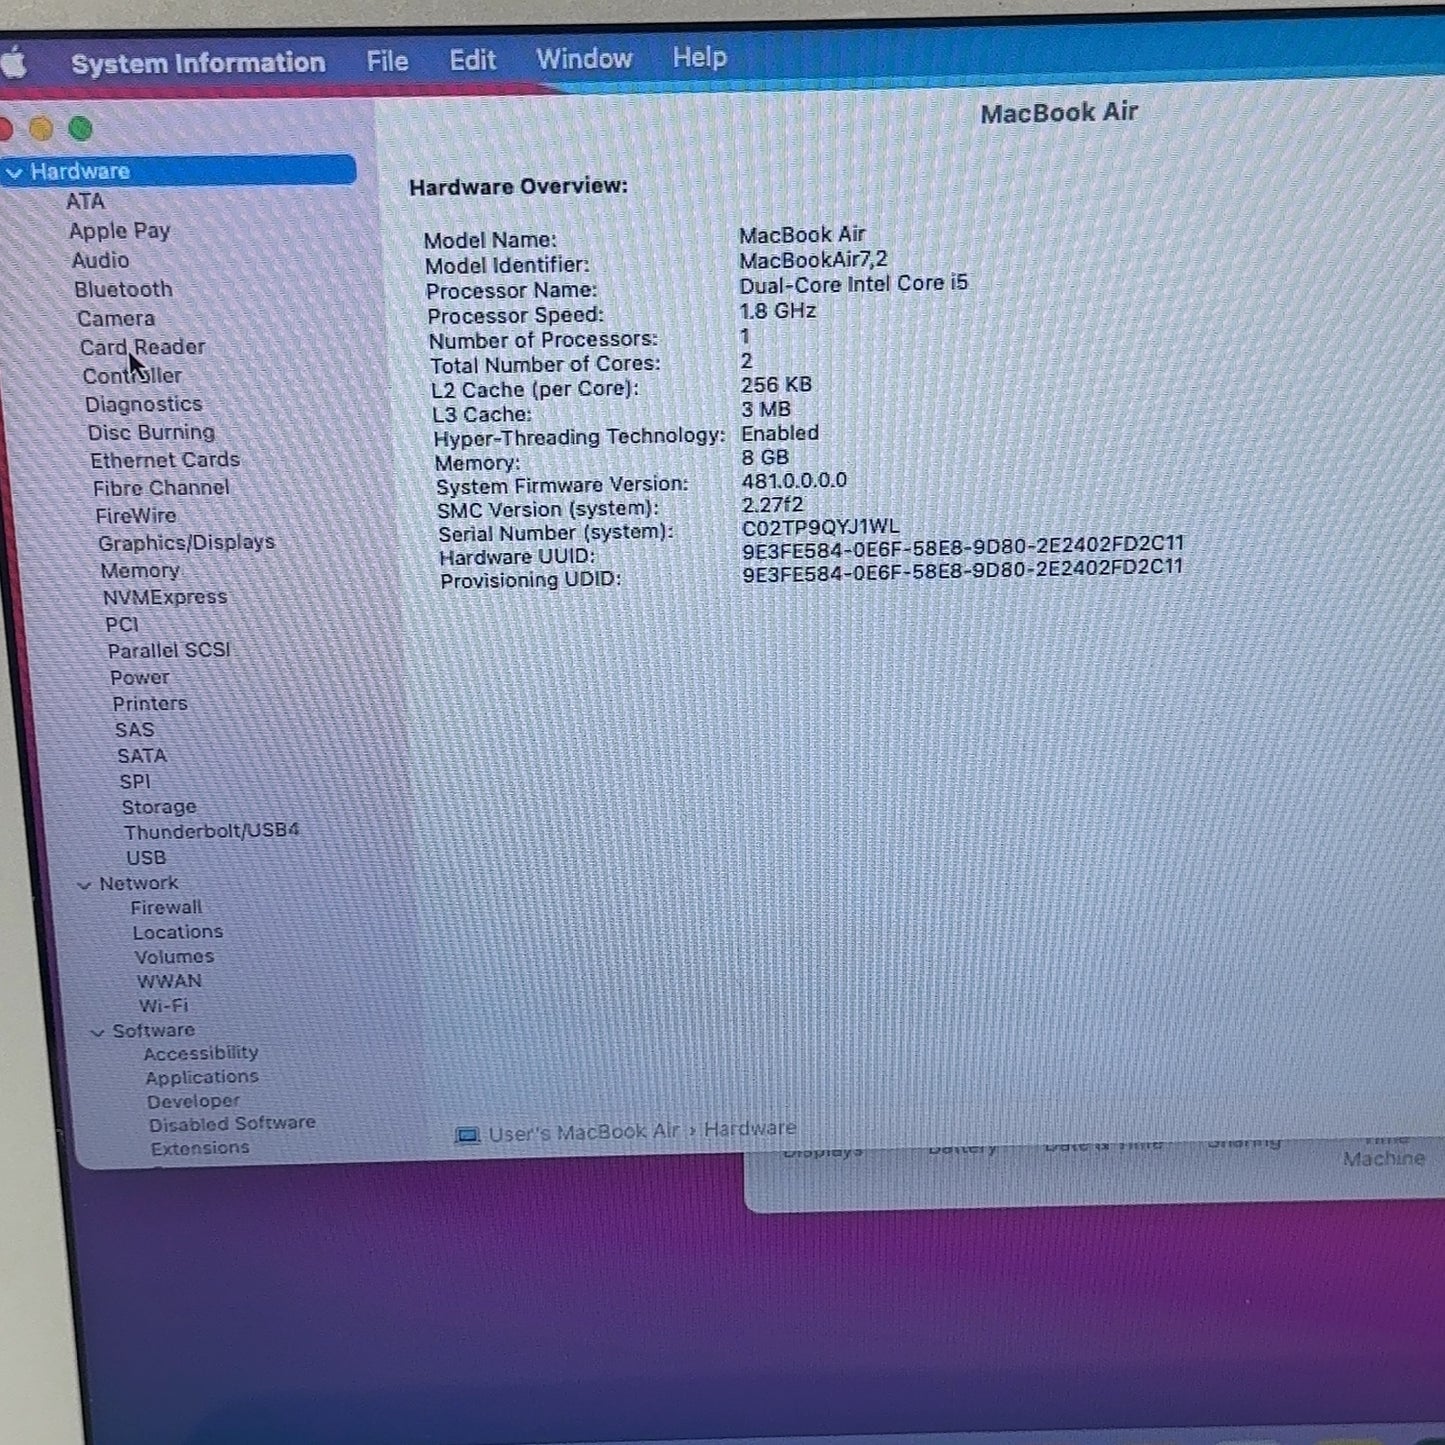1445x1445 pixels.
Task: Select Printers in the sidebar
Action: click(x=150, y=703)
